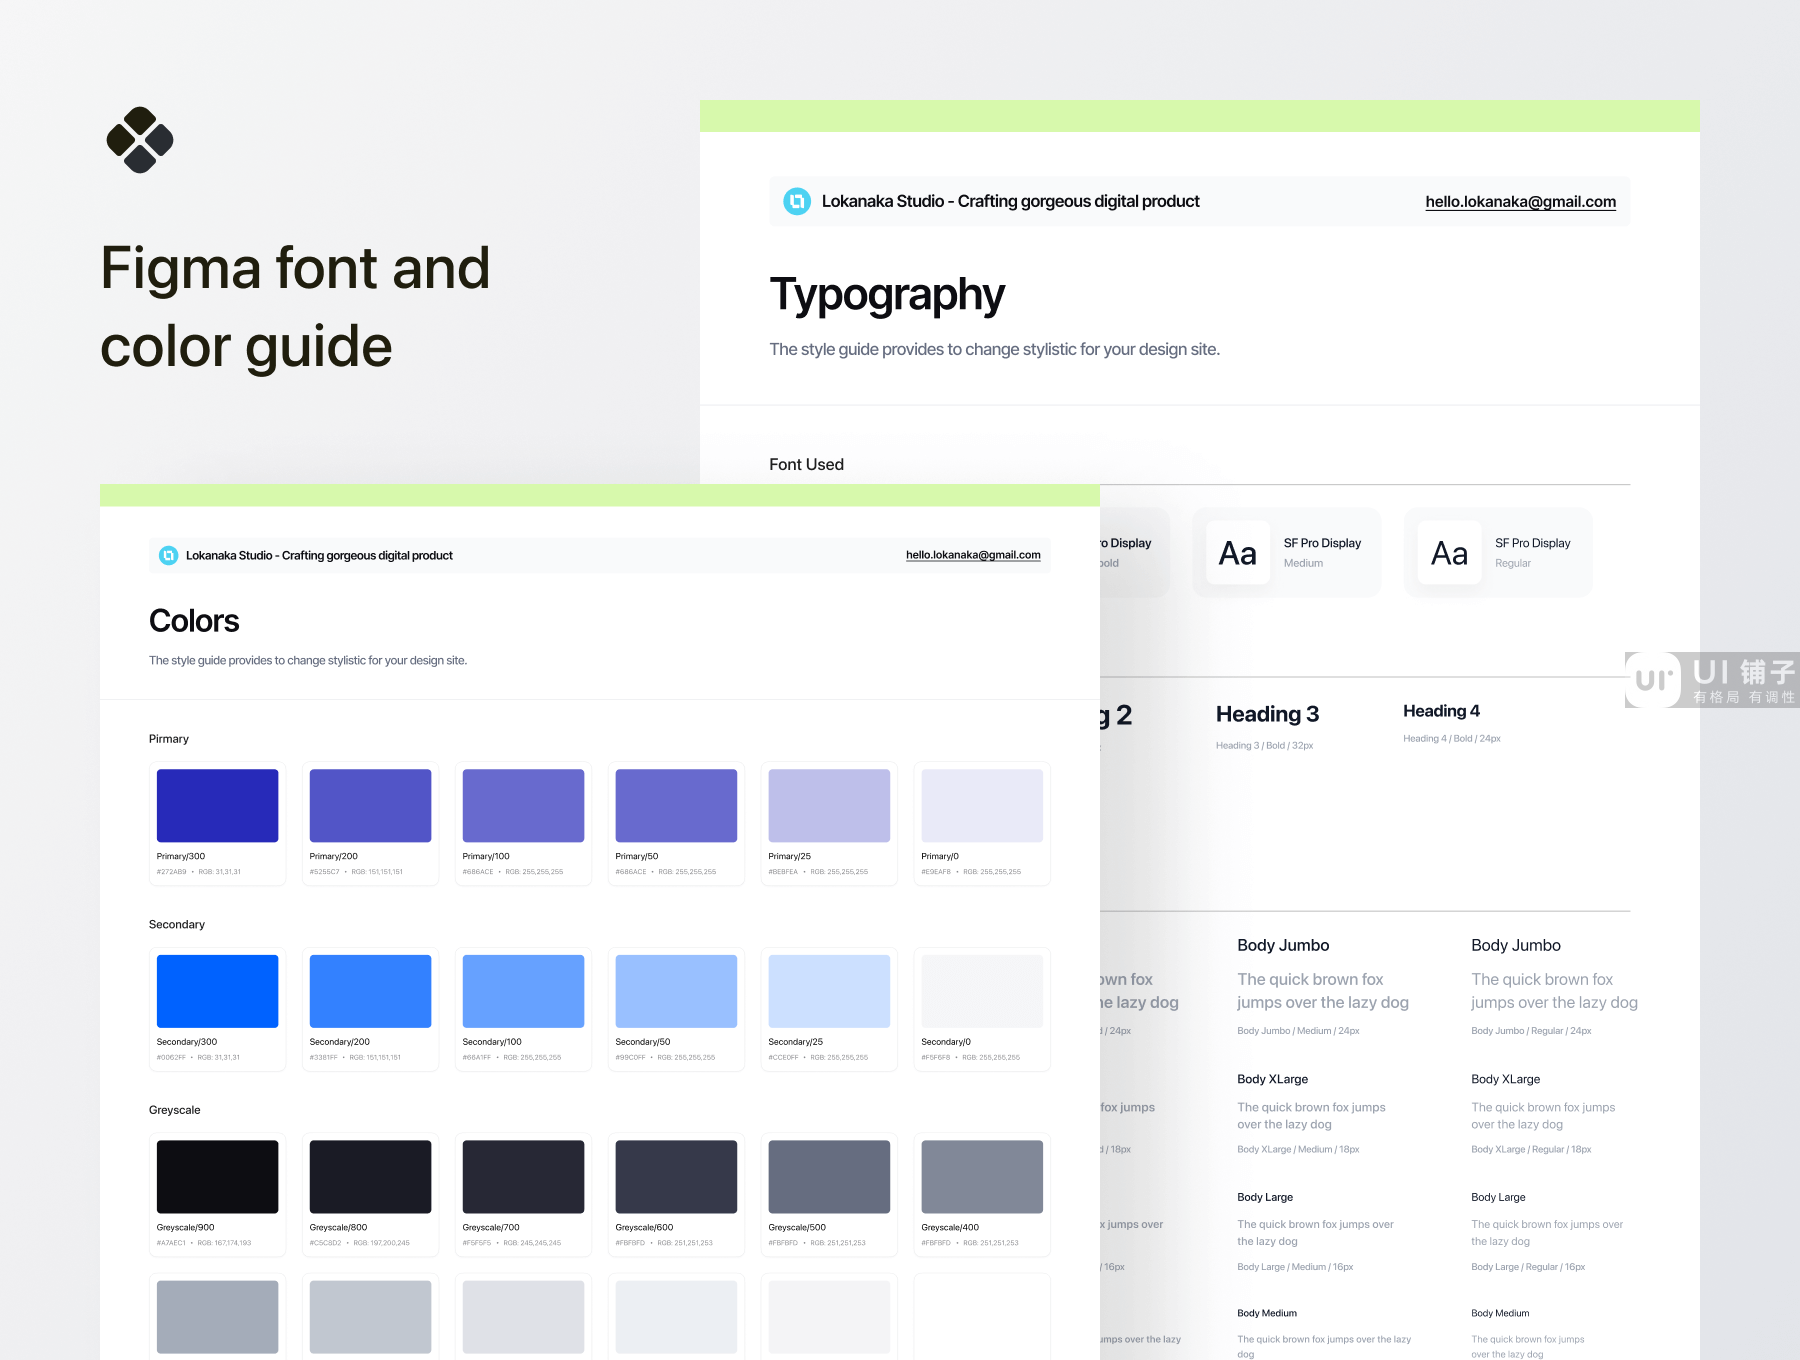The width and height of the screenshot is (1800, 1360).
Task: Click the four-diamond logo above the title
Action: click(140, 140)
